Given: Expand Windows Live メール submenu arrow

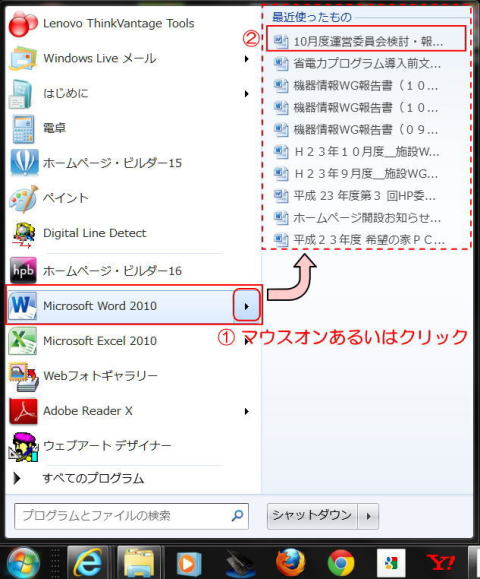Looking at the screenshot, I should 246,59.
